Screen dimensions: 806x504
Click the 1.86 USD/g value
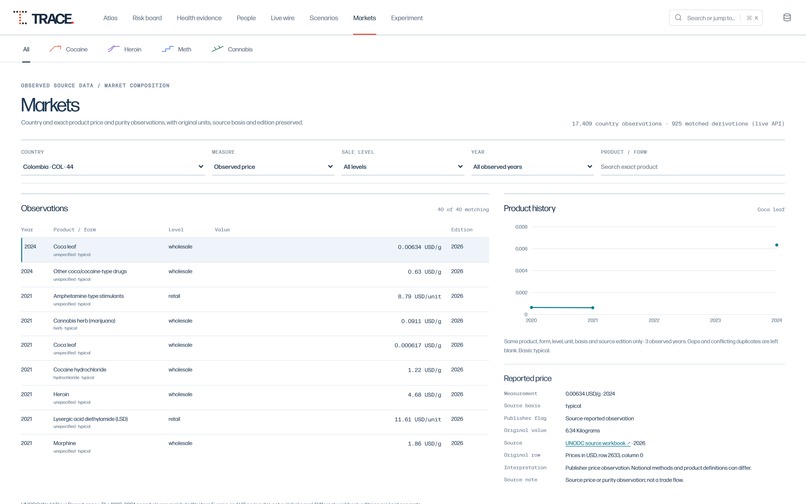425,443
